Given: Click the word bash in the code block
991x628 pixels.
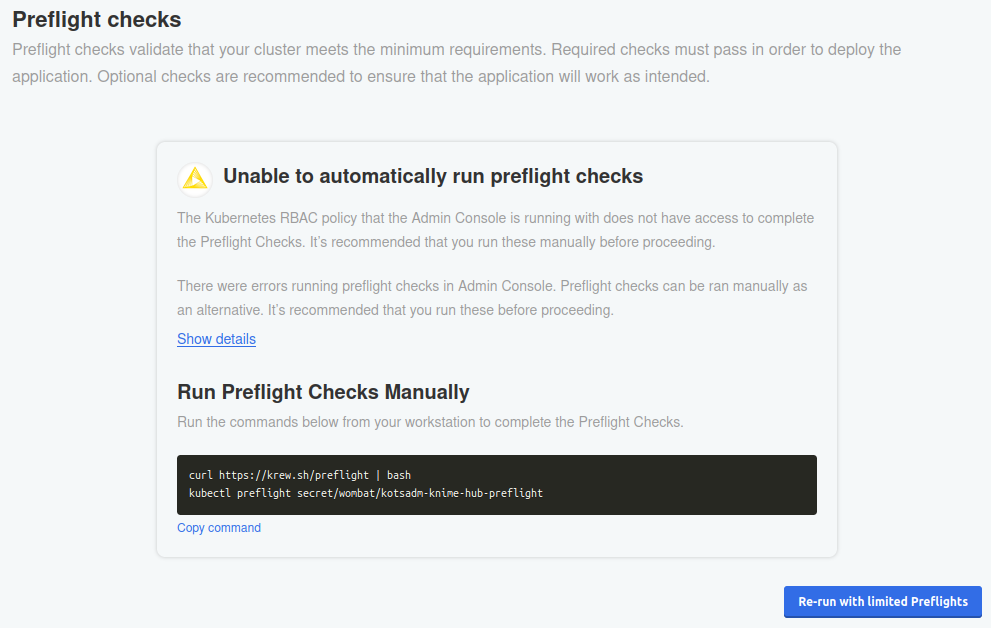Looking at the screenshot, I should [x=399, y=475].
